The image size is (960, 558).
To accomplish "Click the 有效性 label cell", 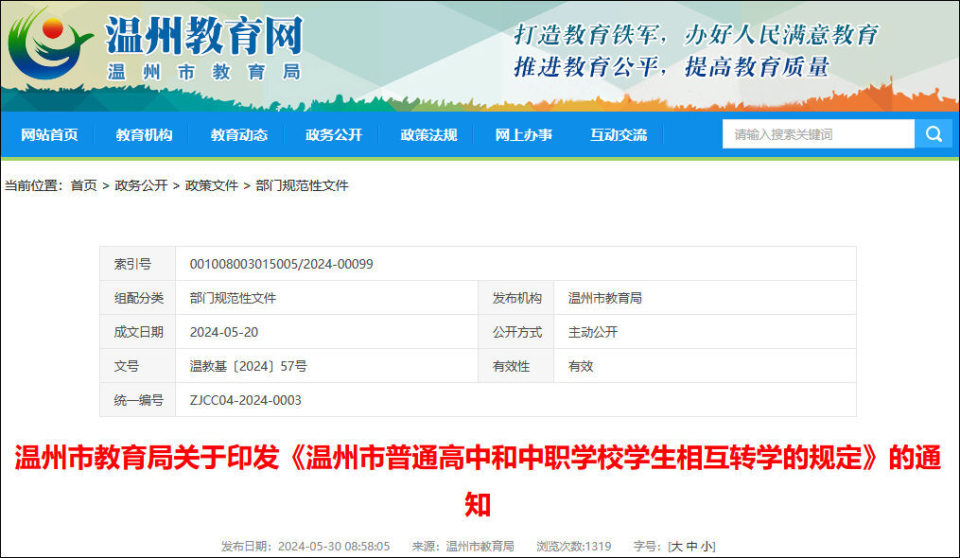I will [x=516, y=366].
